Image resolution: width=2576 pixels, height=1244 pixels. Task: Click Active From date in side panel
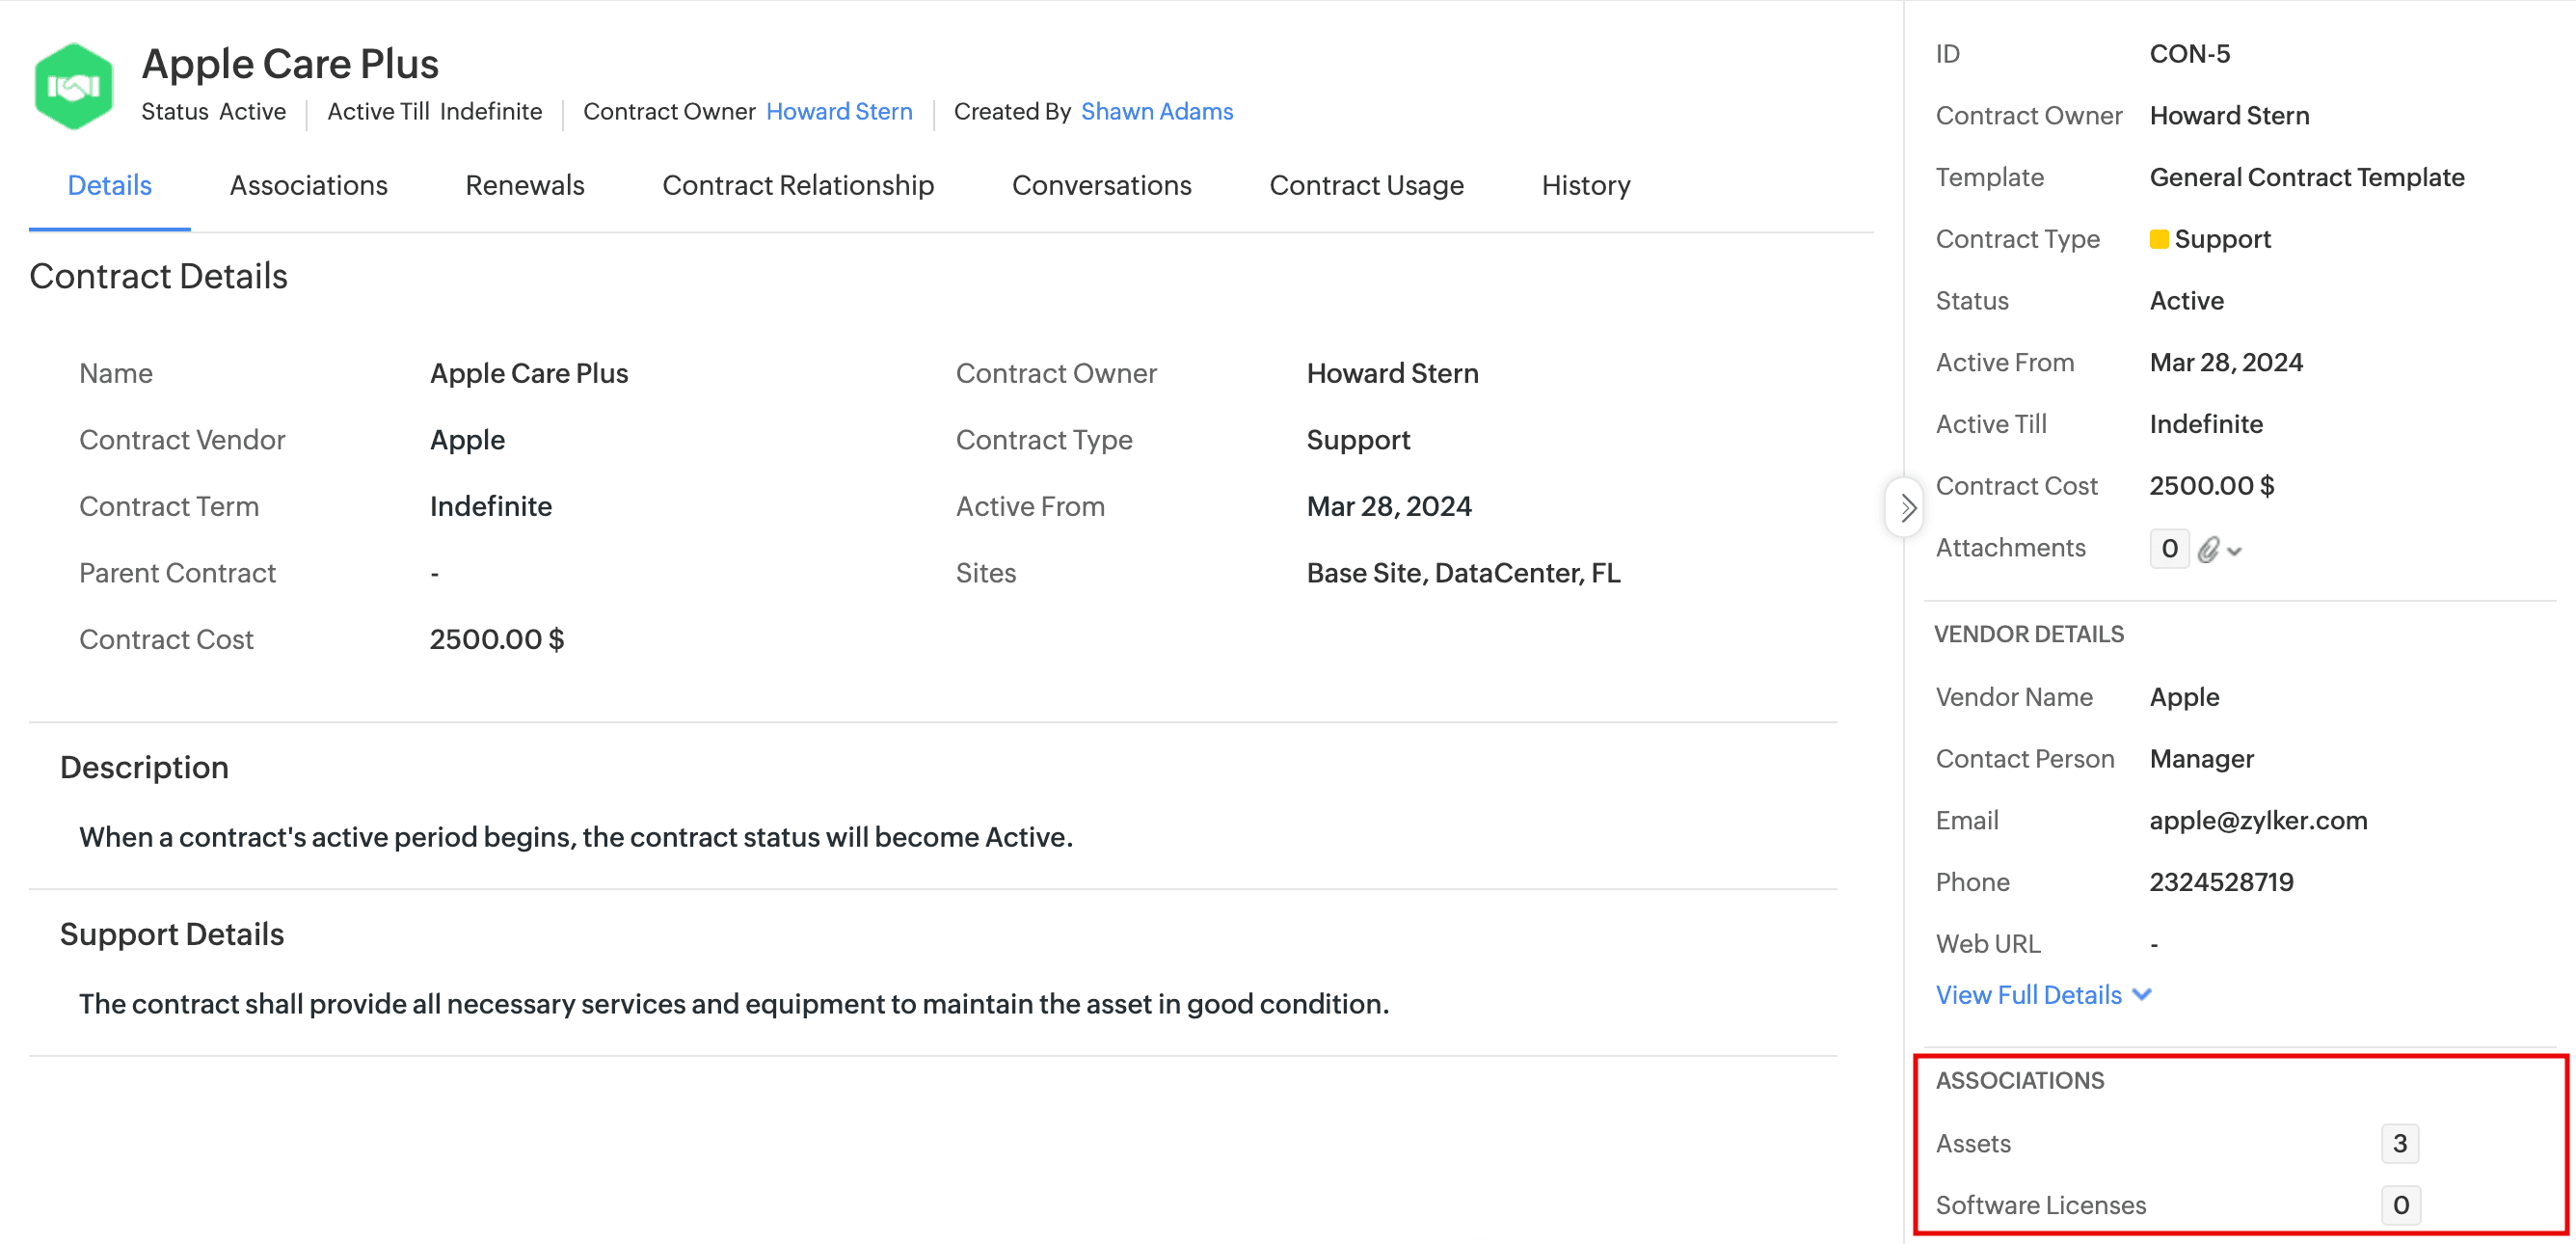tap(2226, 362)
